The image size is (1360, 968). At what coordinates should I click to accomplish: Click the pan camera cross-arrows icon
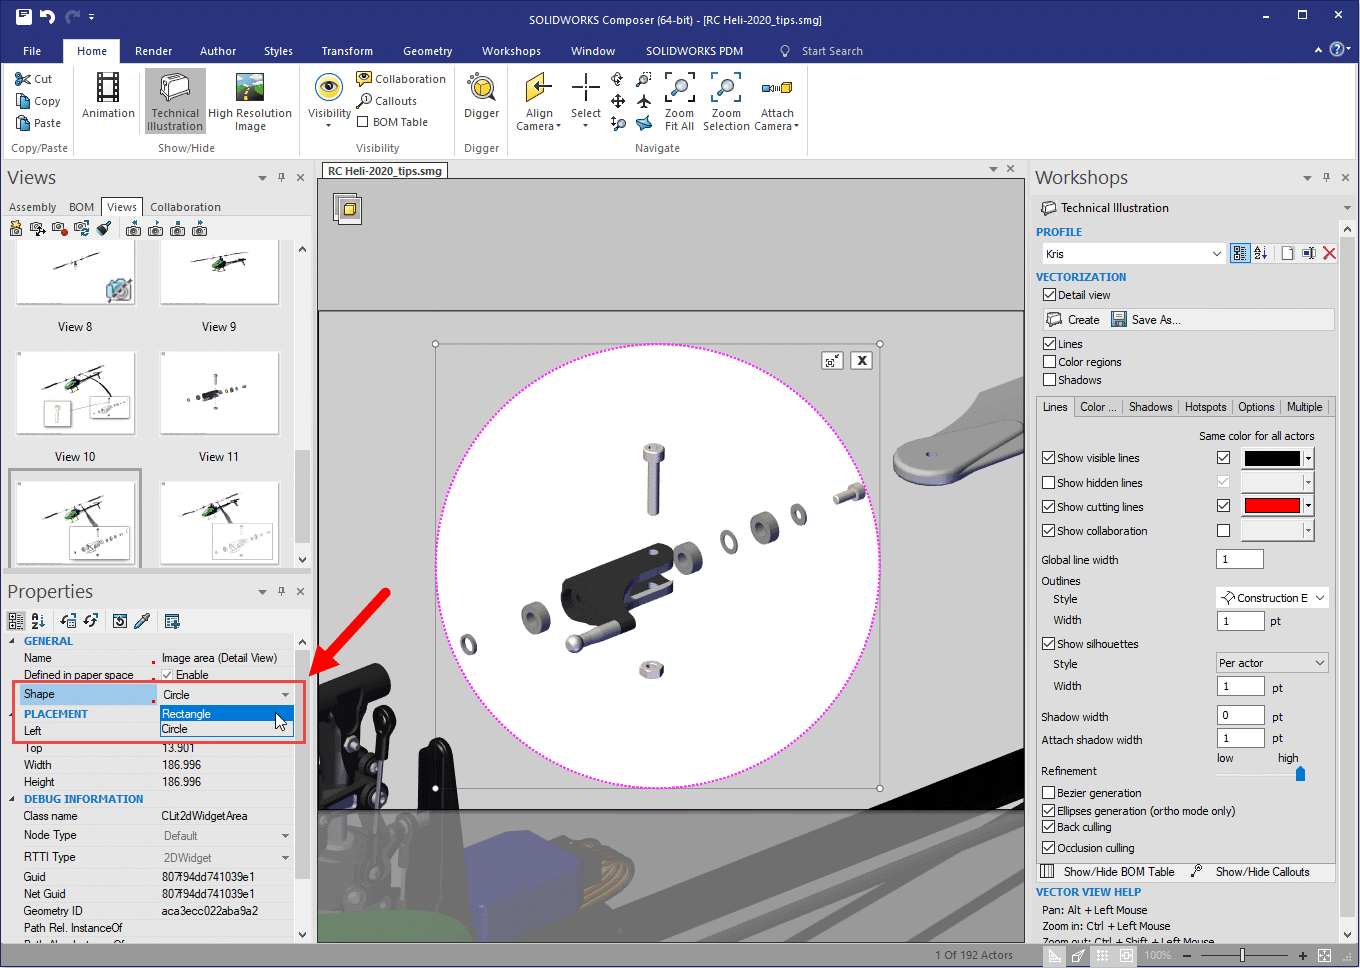tap(617, 101)
